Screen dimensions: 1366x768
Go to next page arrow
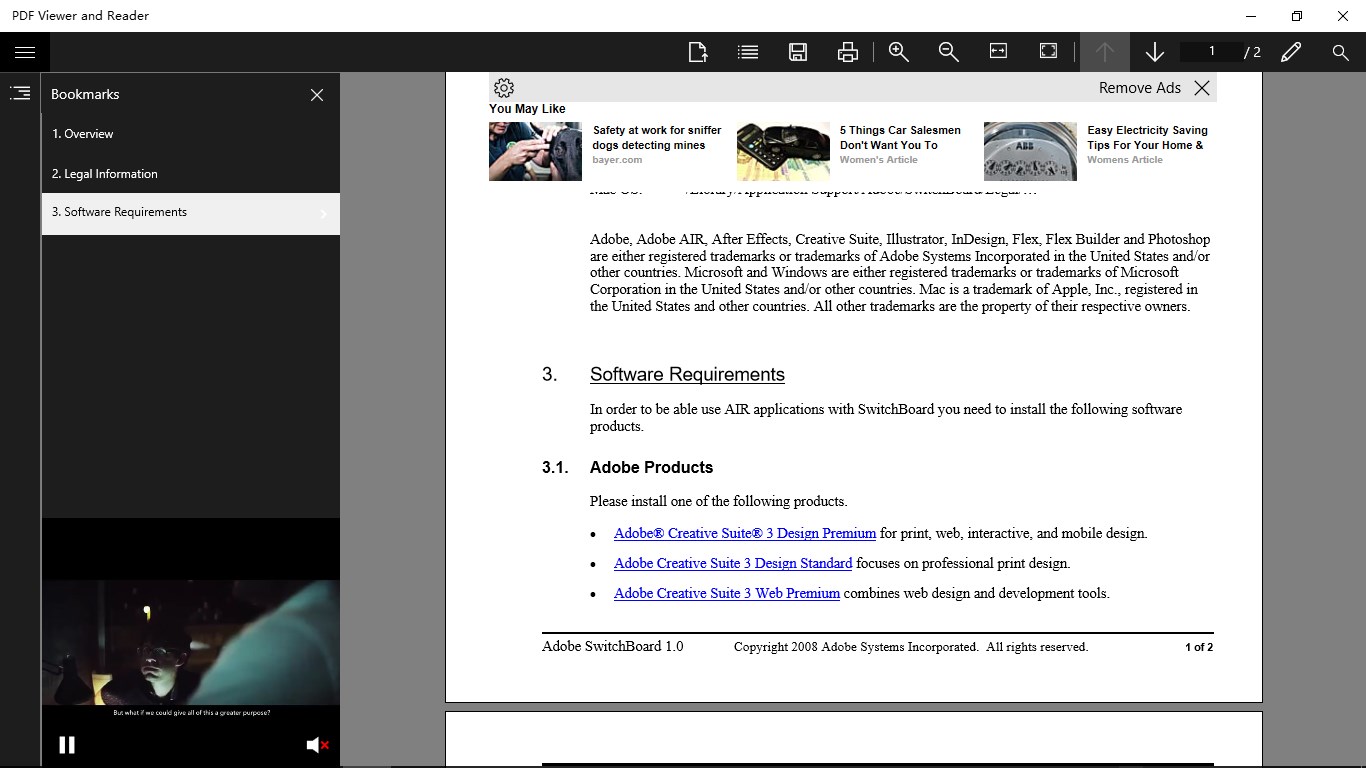click(x=1155, y=52)
